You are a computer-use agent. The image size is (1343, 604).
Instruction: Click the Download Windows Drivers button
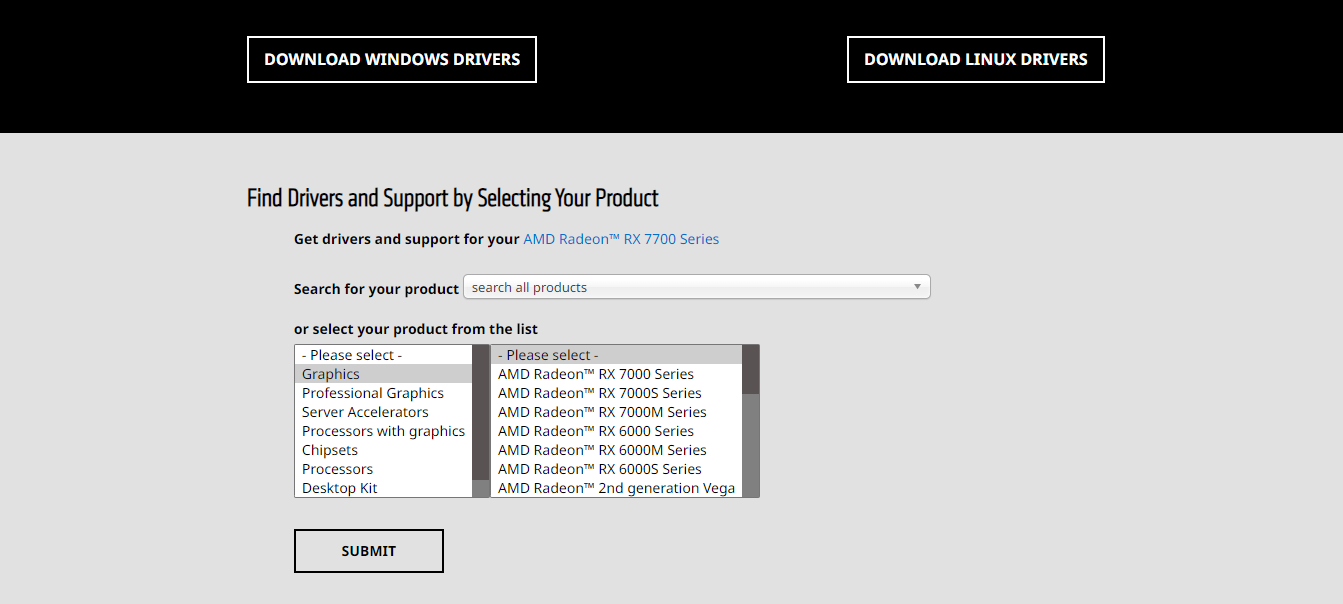392,60
